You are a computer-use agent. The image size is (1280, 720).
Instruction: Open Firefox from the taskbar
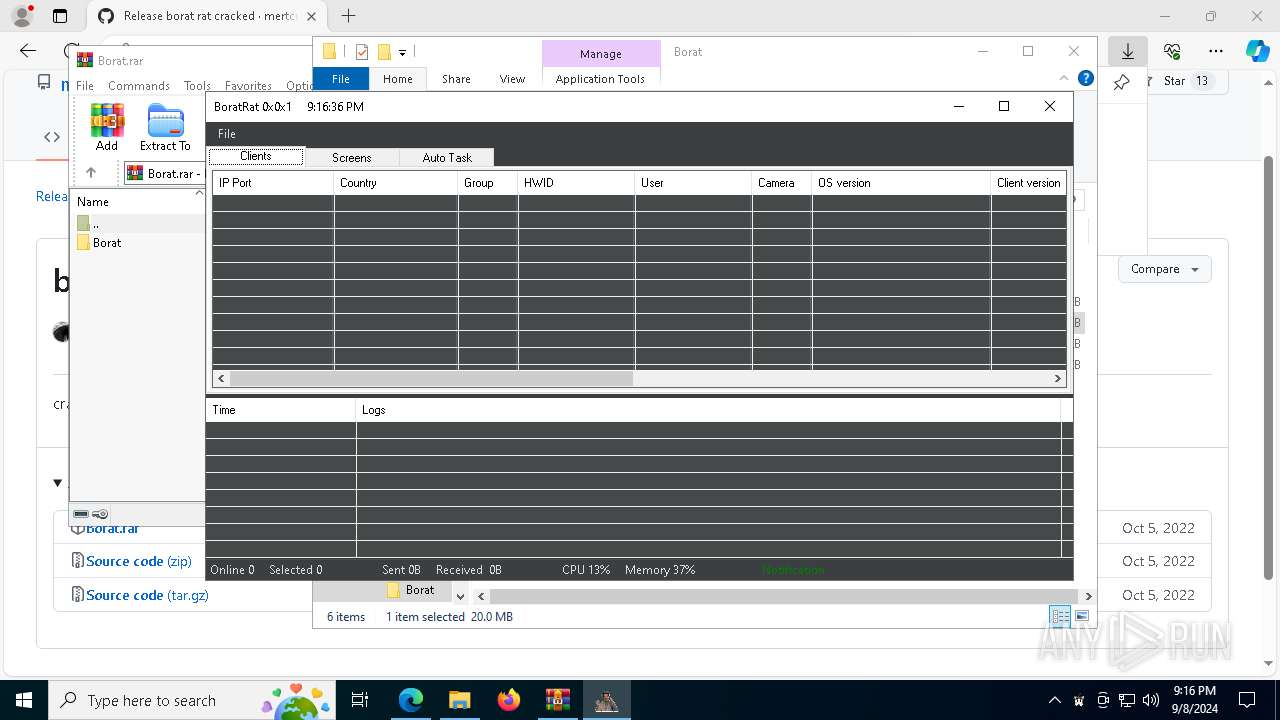[x=508, y=700]
